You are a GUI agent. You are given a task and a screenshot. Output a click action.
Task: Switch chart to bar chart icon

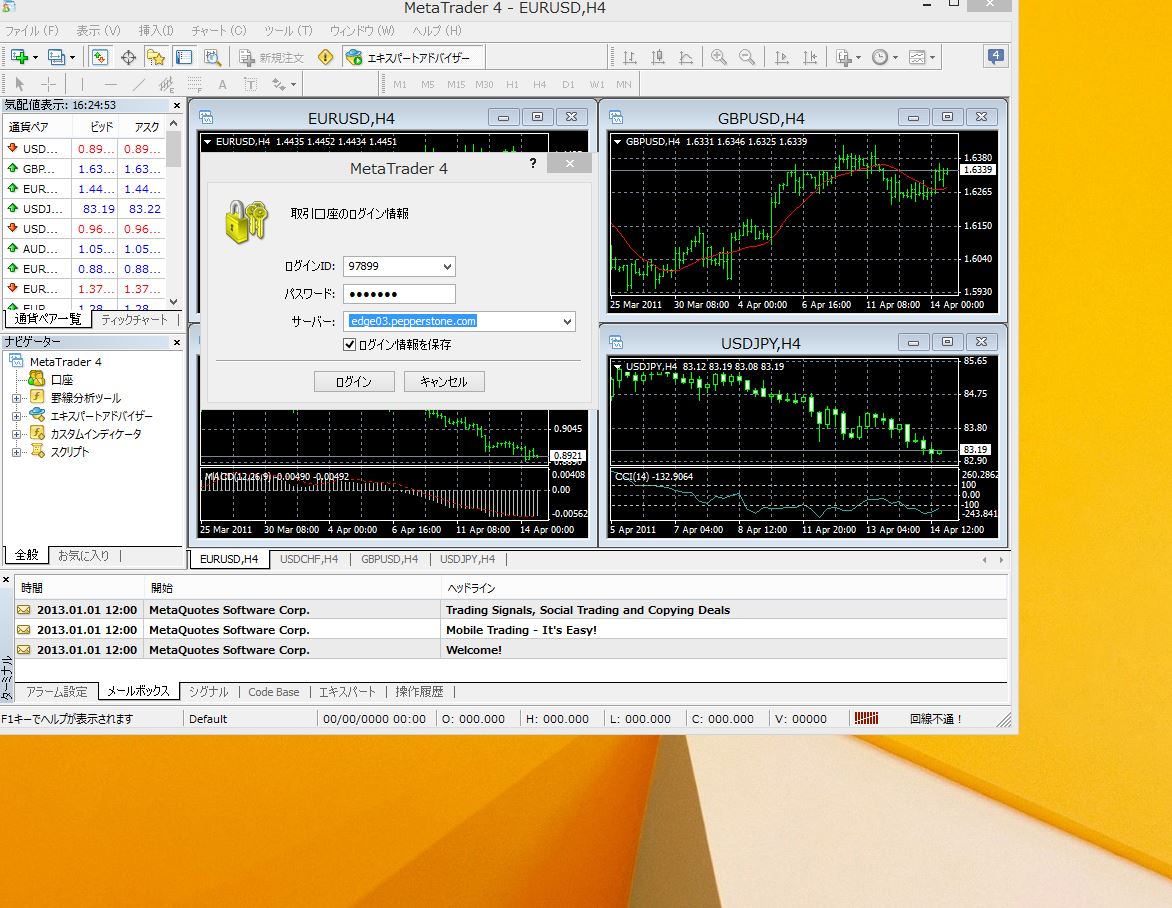click(630, 58)
